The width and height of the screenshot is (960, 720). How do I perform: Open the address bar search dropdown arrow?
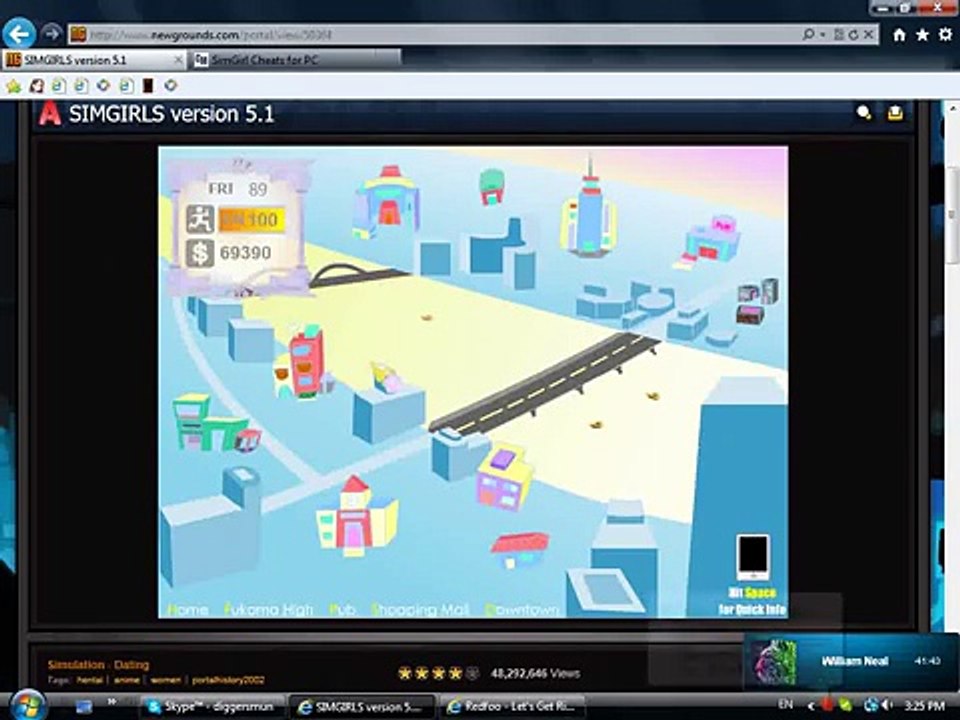coord(823,34)
